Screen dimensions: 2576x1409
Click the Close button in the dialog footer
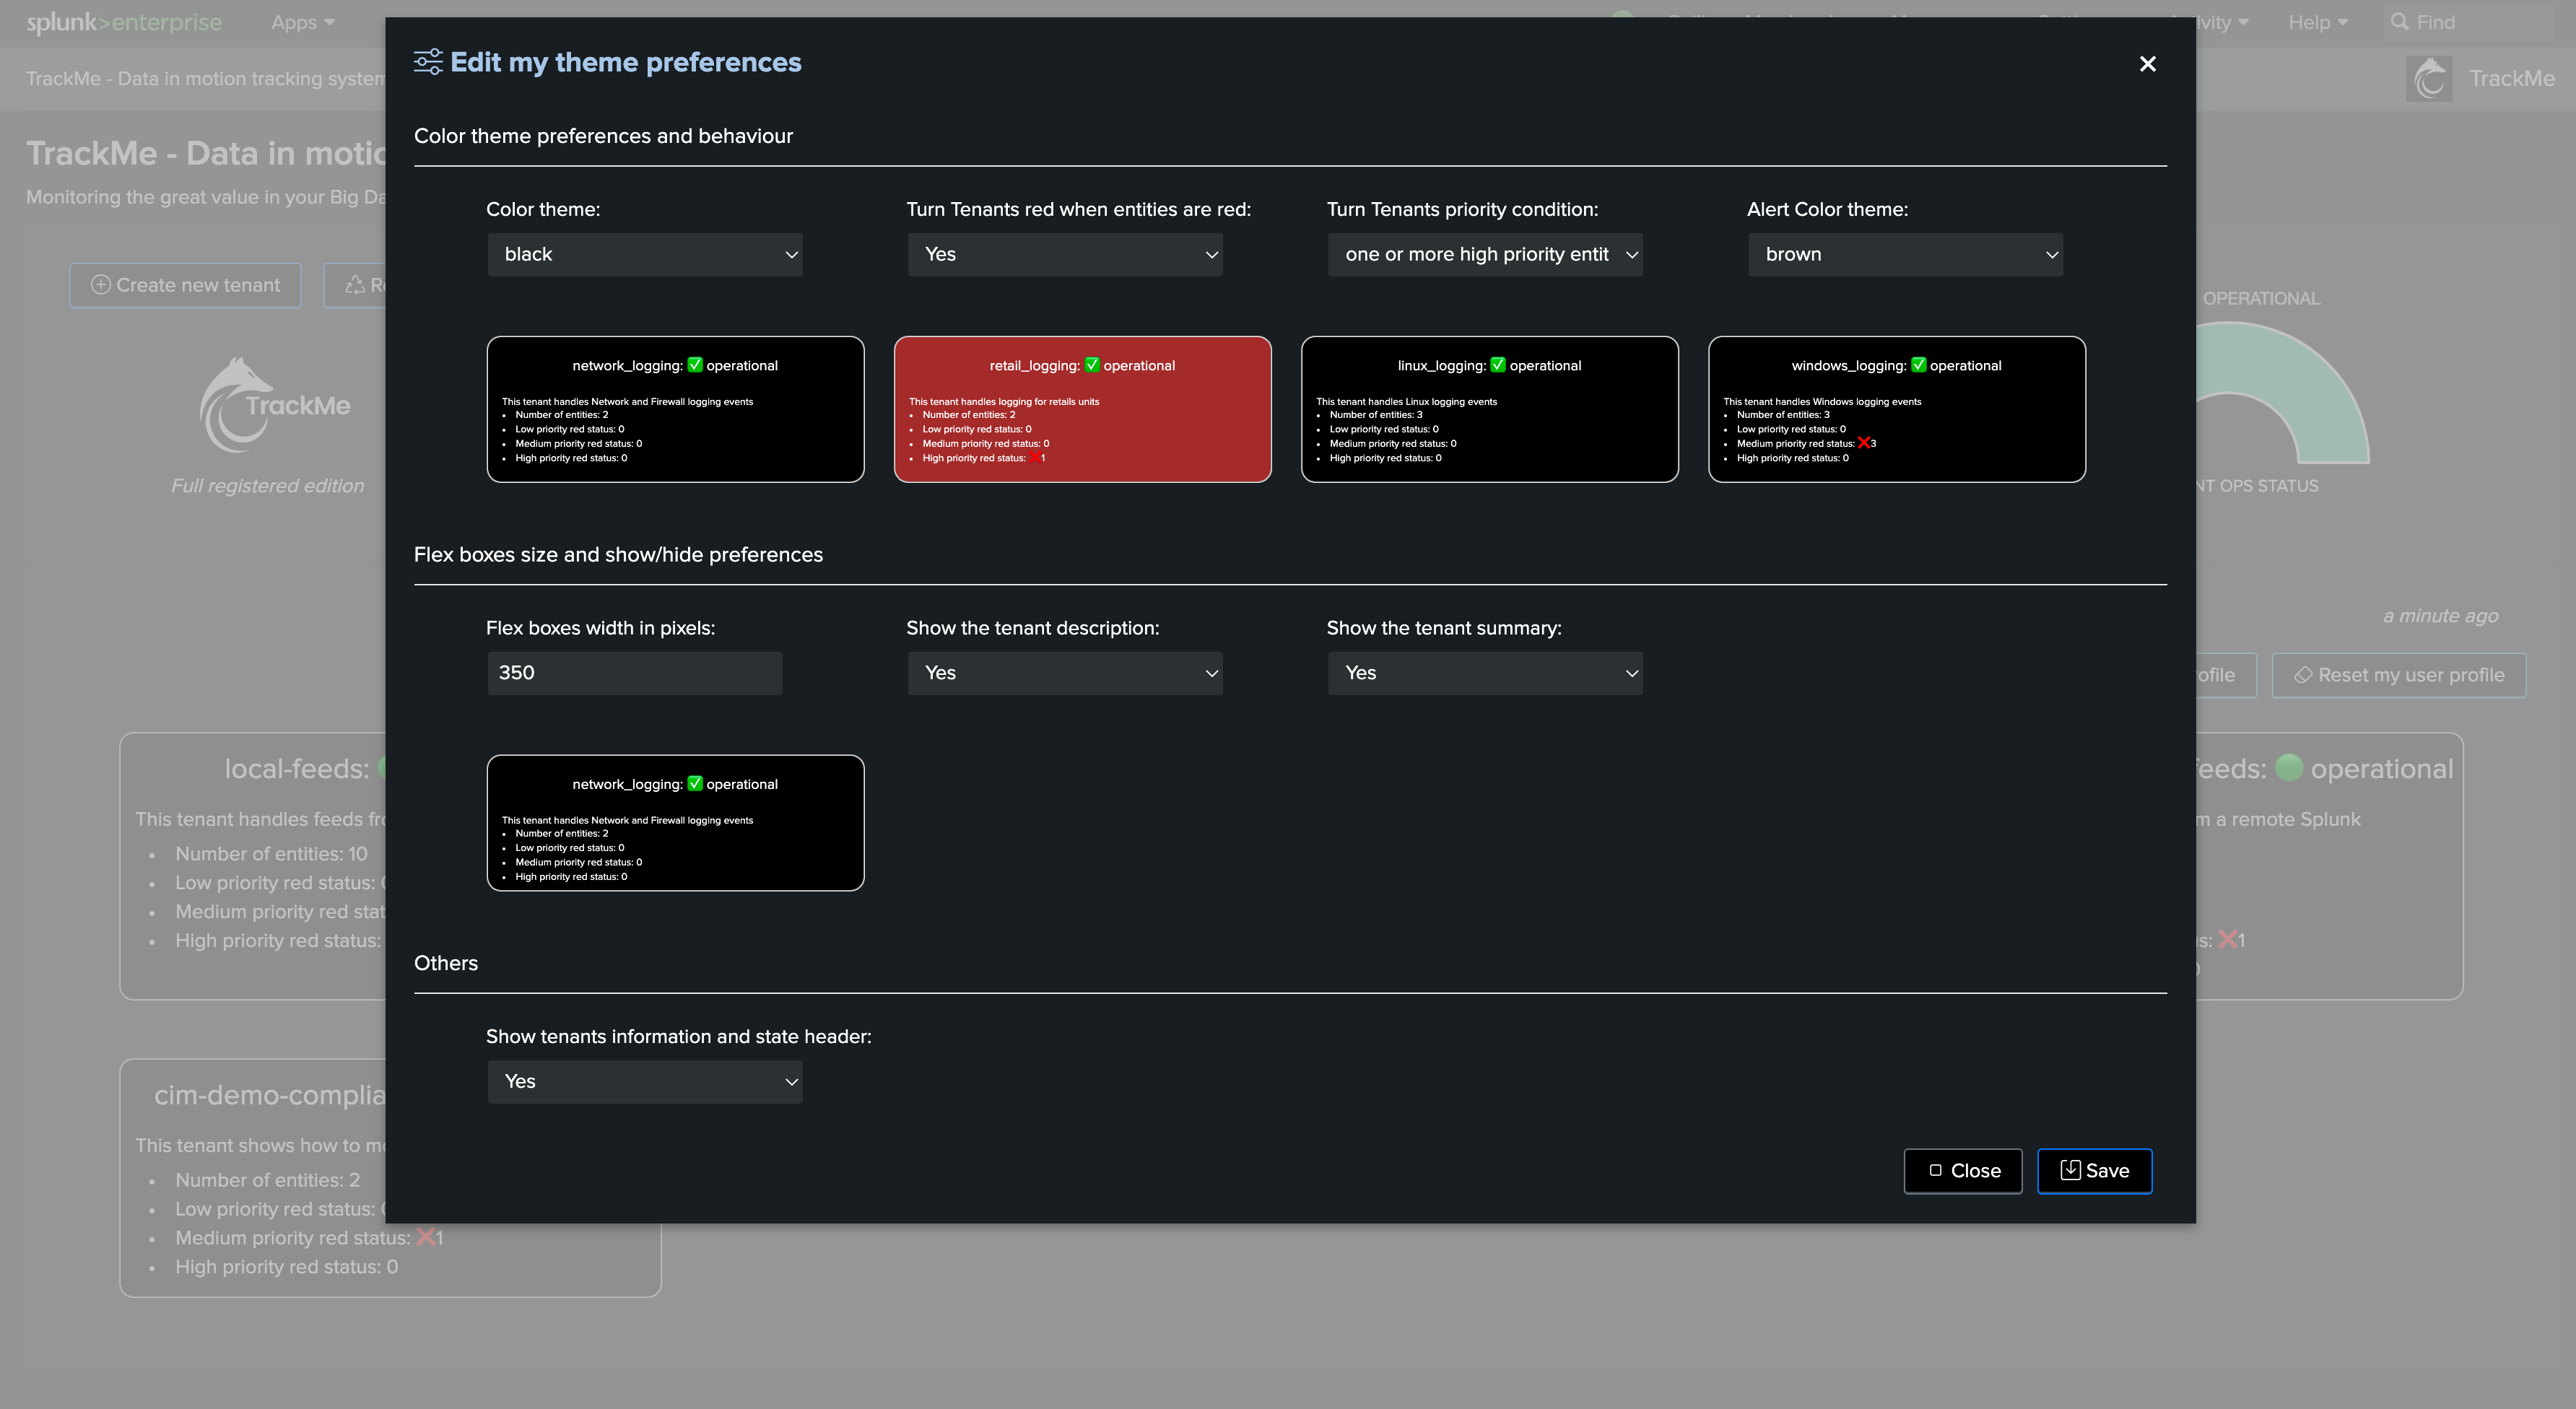click(1963, 1171)
